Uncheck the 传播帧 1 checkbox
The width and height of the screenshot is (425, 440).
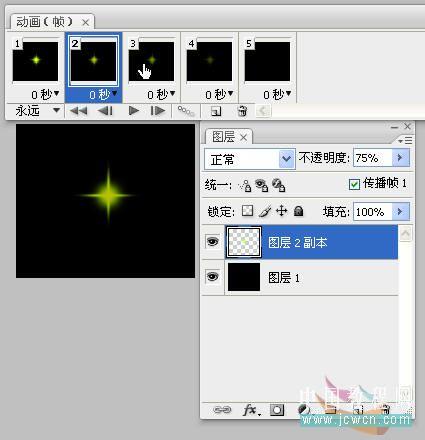354,184
